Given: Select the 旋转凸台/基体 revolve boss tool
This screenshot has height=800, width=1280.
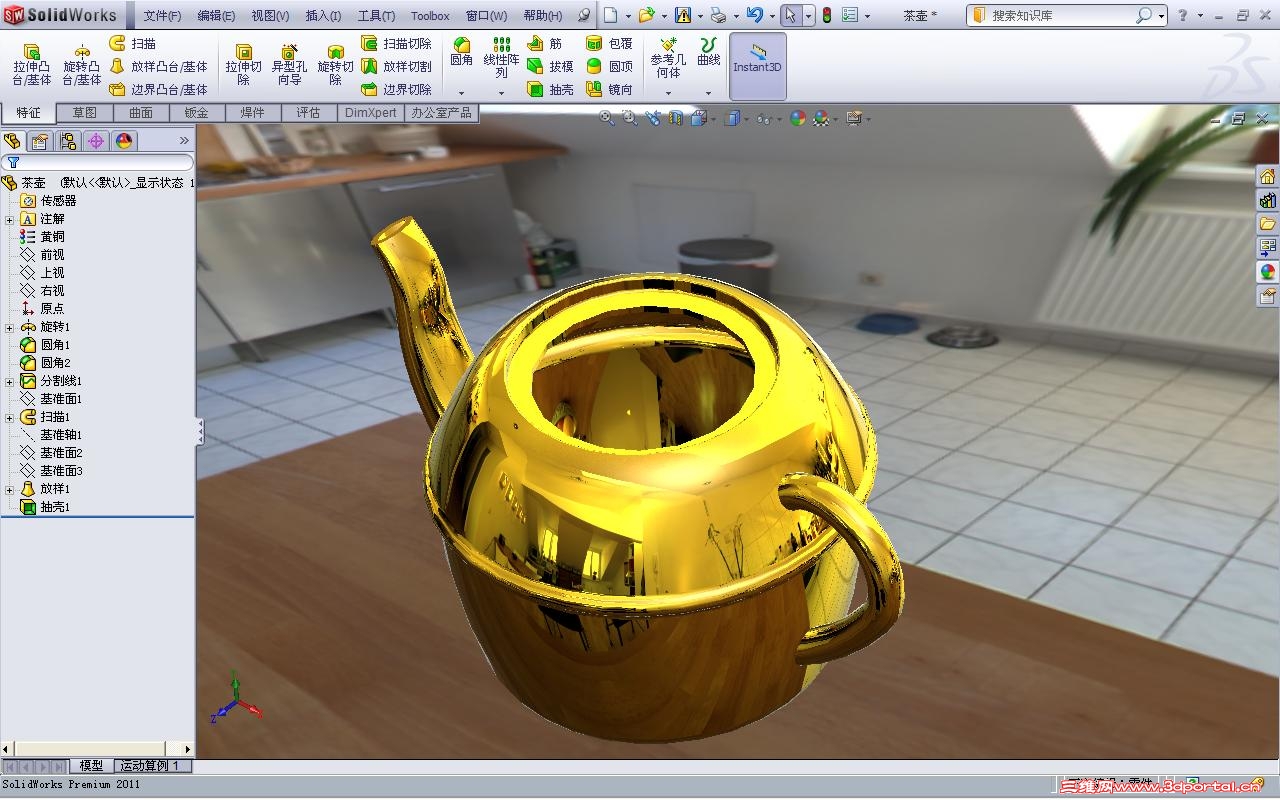Looking at the screenshot, I should (x=82, y=65).
